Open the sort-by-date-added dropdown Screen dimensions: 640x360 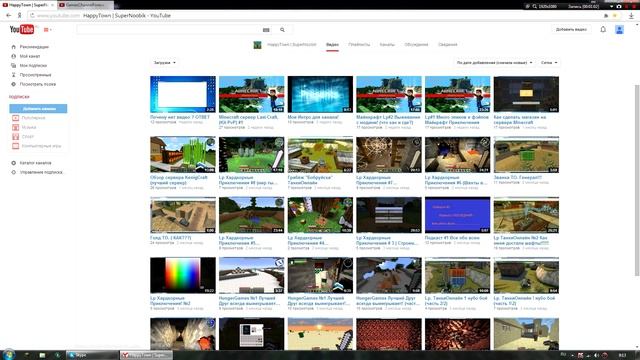click(x=494, y=63)
